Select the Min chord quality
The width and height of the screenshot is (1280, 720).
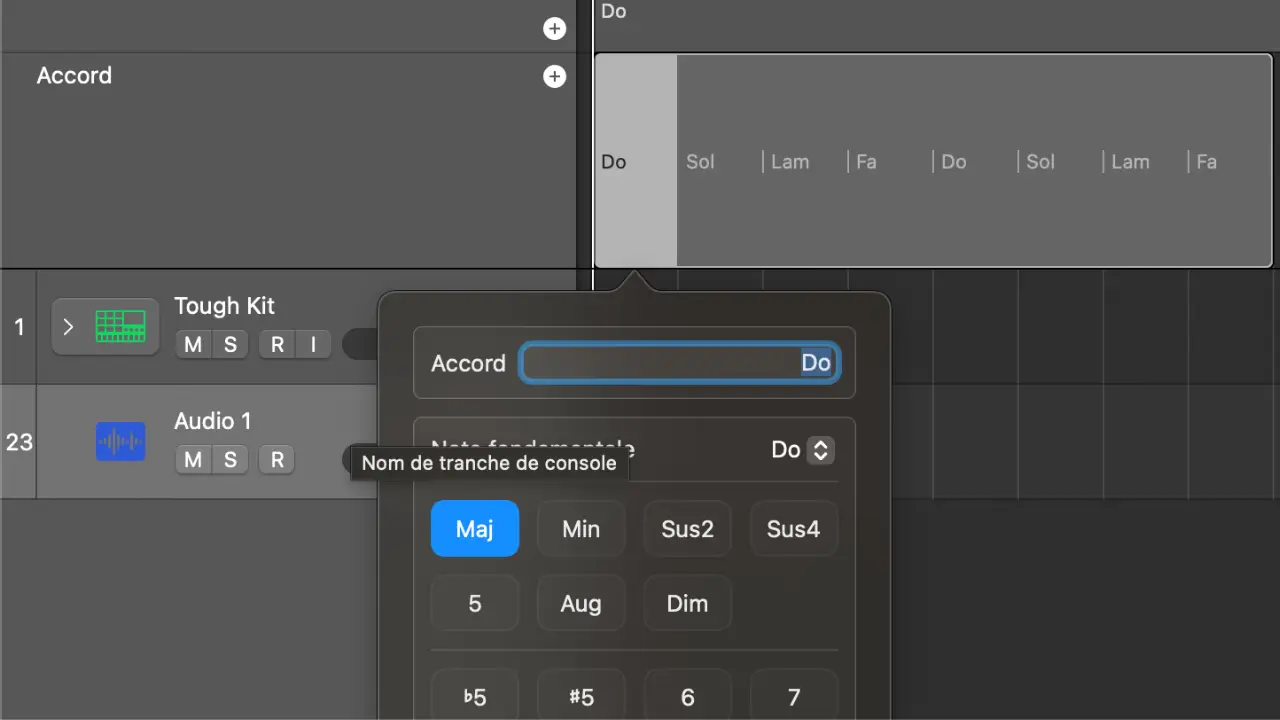tap(581, 529)
